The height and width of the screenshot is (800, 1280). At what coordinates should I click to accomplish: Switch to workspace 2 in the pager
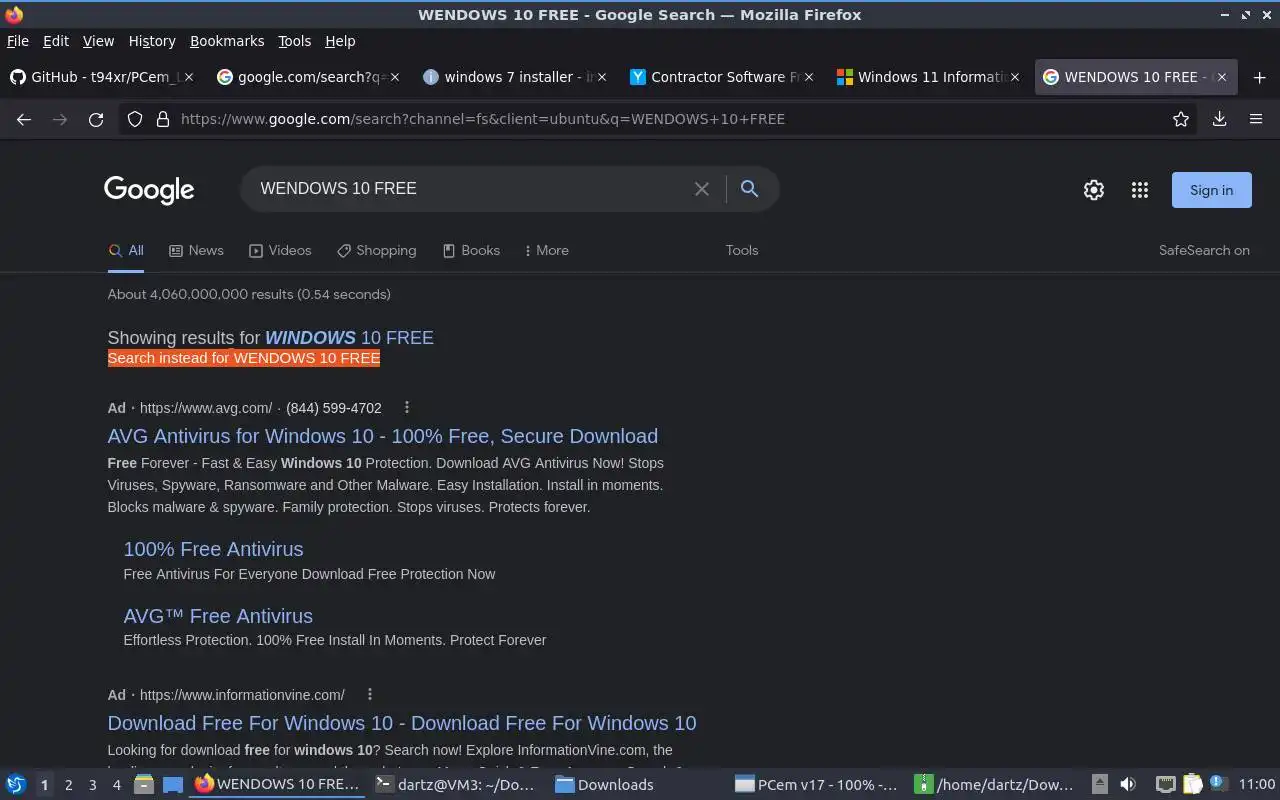[69, 785]
